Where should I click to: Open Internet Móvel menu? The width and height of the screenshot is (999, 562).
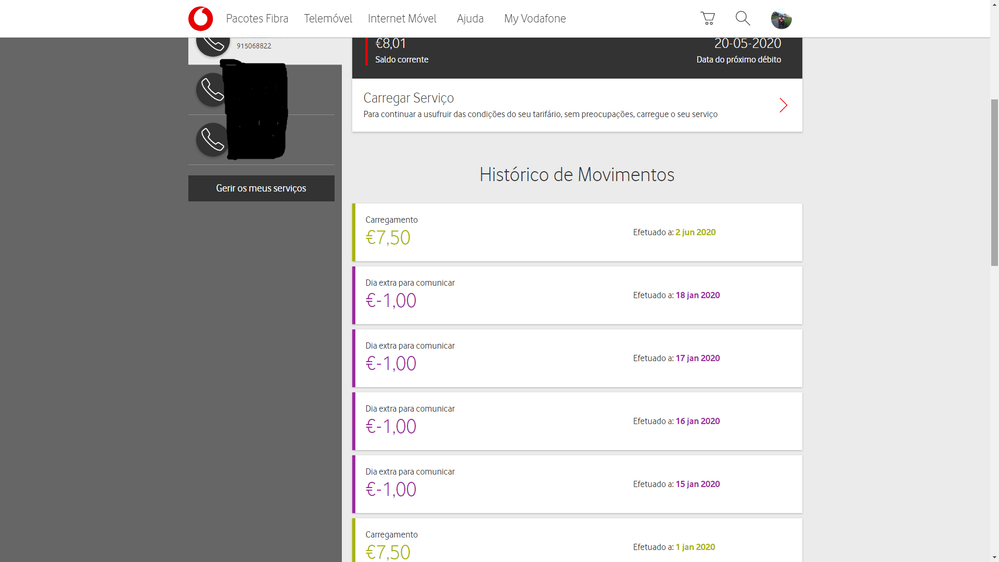pos(402,19)
